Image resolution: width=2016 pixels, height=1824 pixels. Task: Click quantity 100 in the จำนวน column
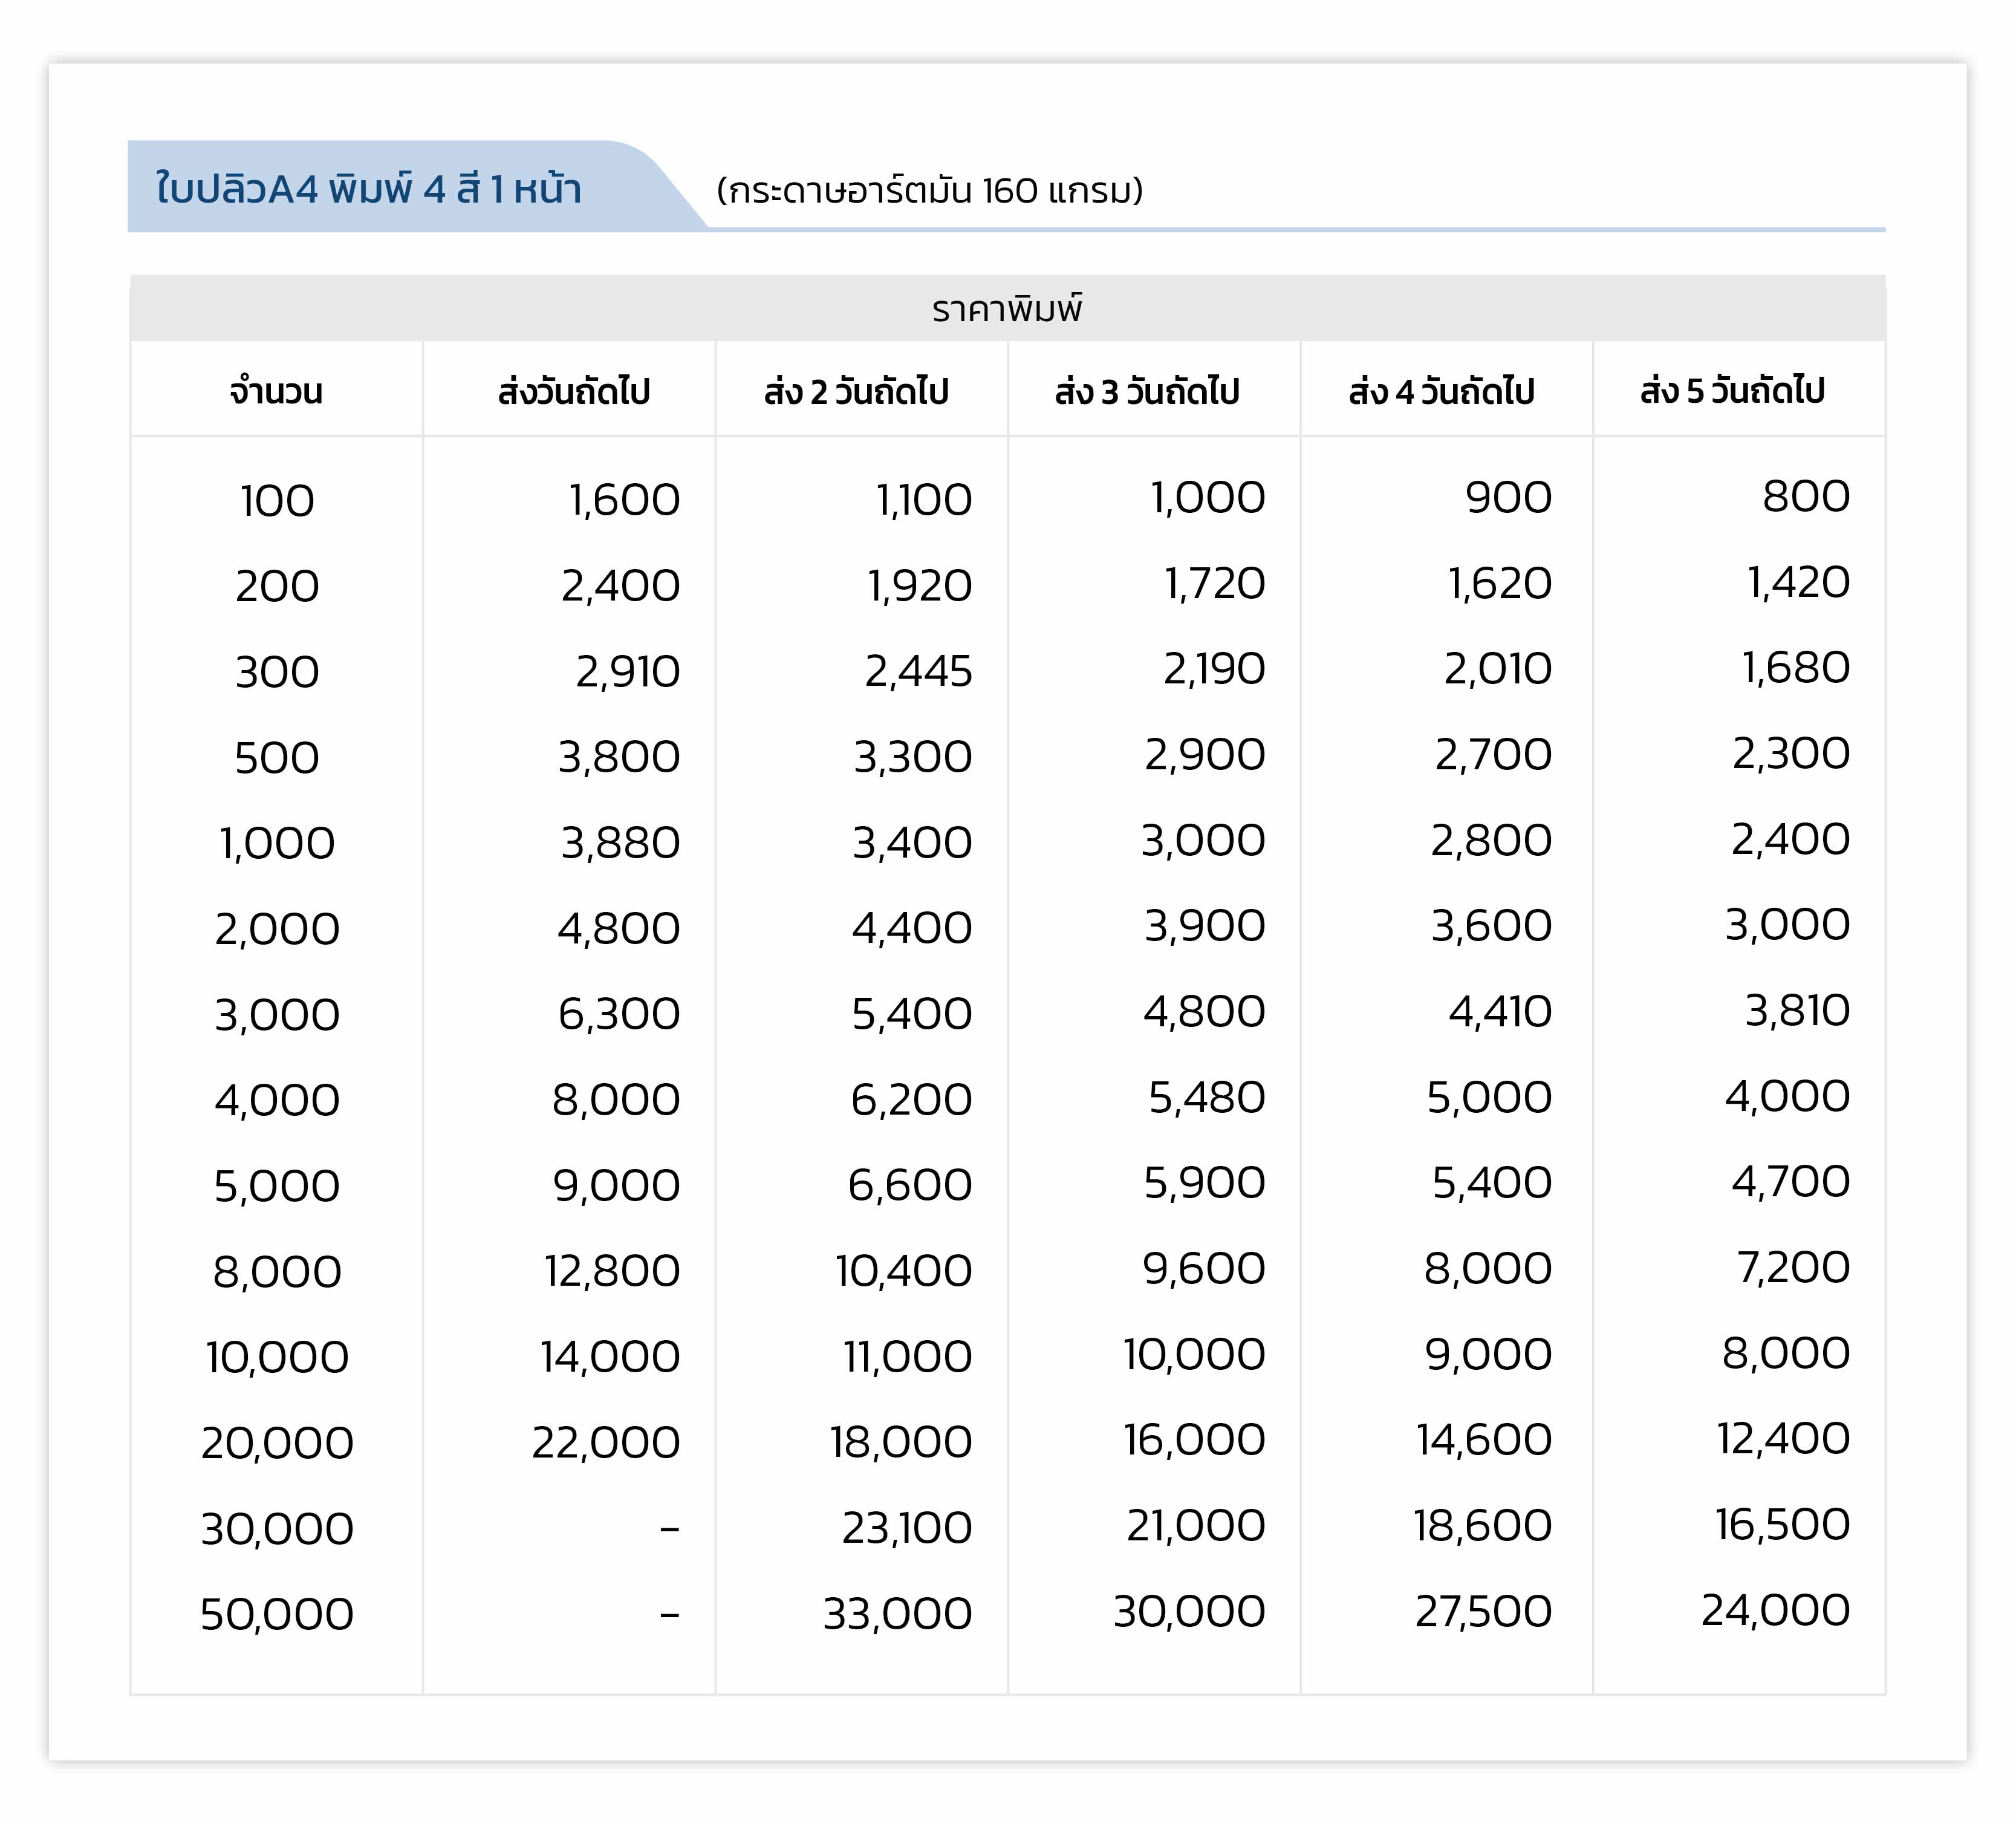[277, 501]
